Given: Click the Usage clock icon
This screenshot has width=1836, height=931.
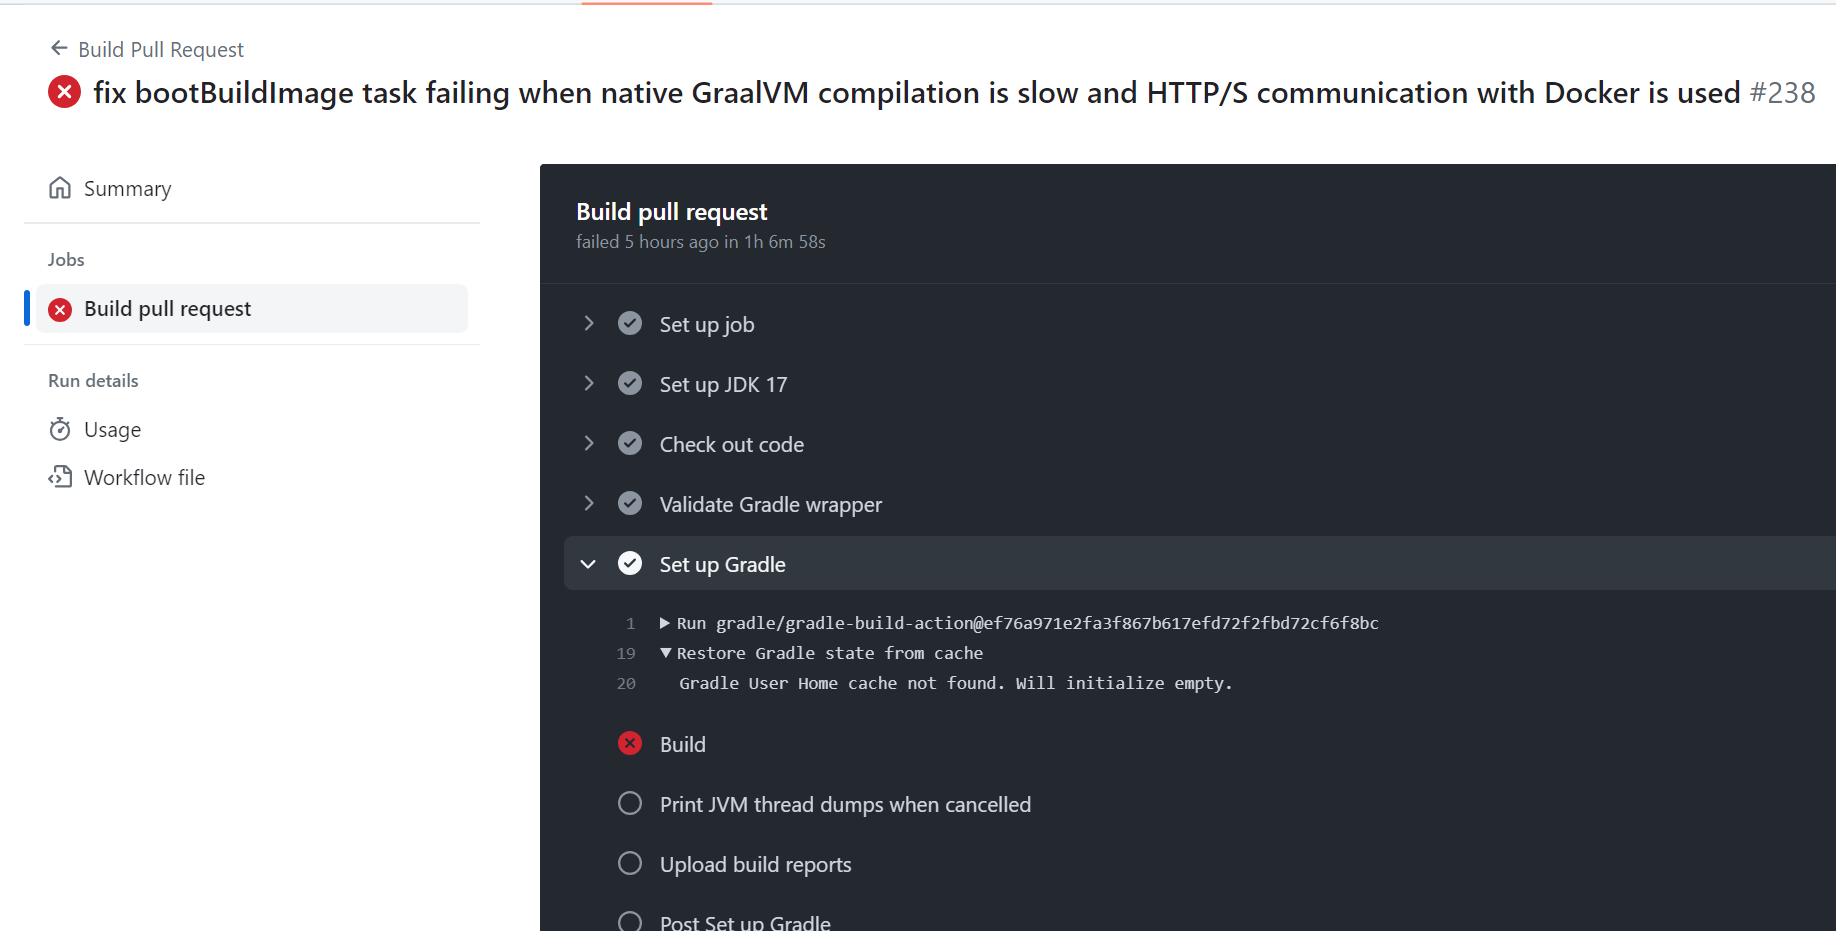Looking at the screenshot, I should pyautogui.click(x=60, y=429).
